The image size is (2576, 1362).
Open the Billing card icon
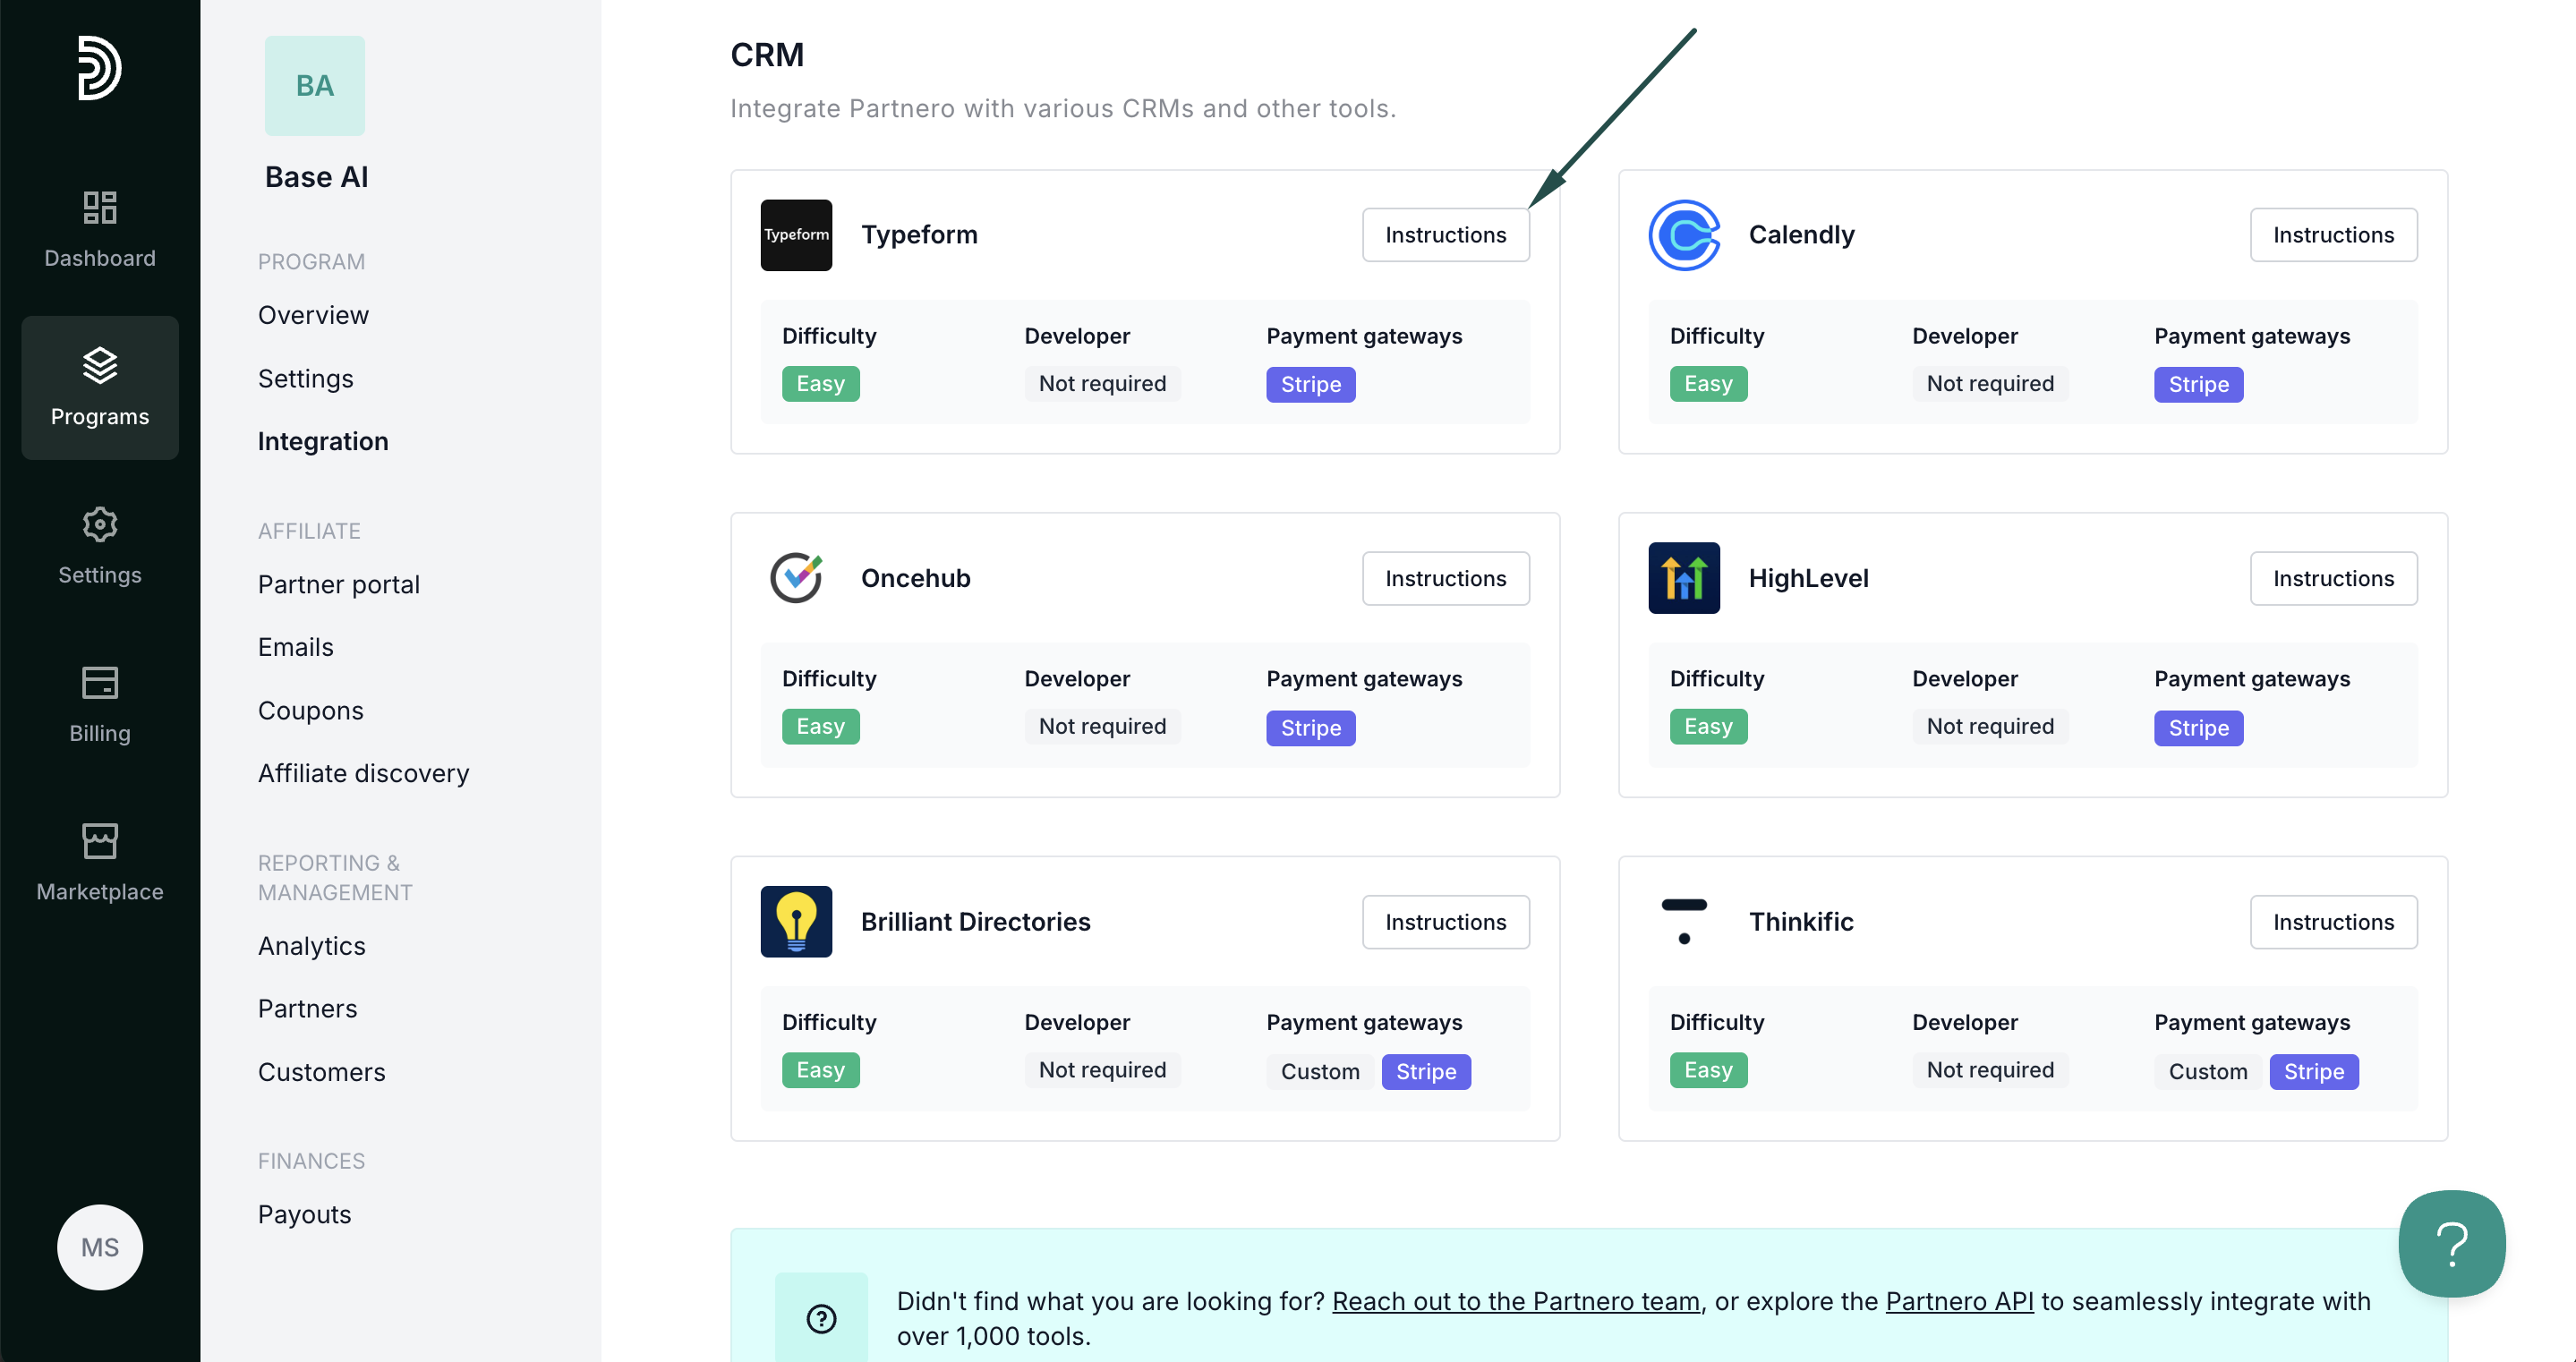(99, 682)
